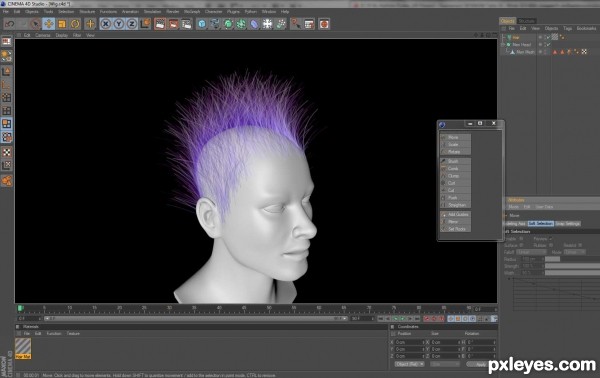Viewport: 600px width, 378px height.
Task: Open the spline objects icon
Action: pos(215,24)
